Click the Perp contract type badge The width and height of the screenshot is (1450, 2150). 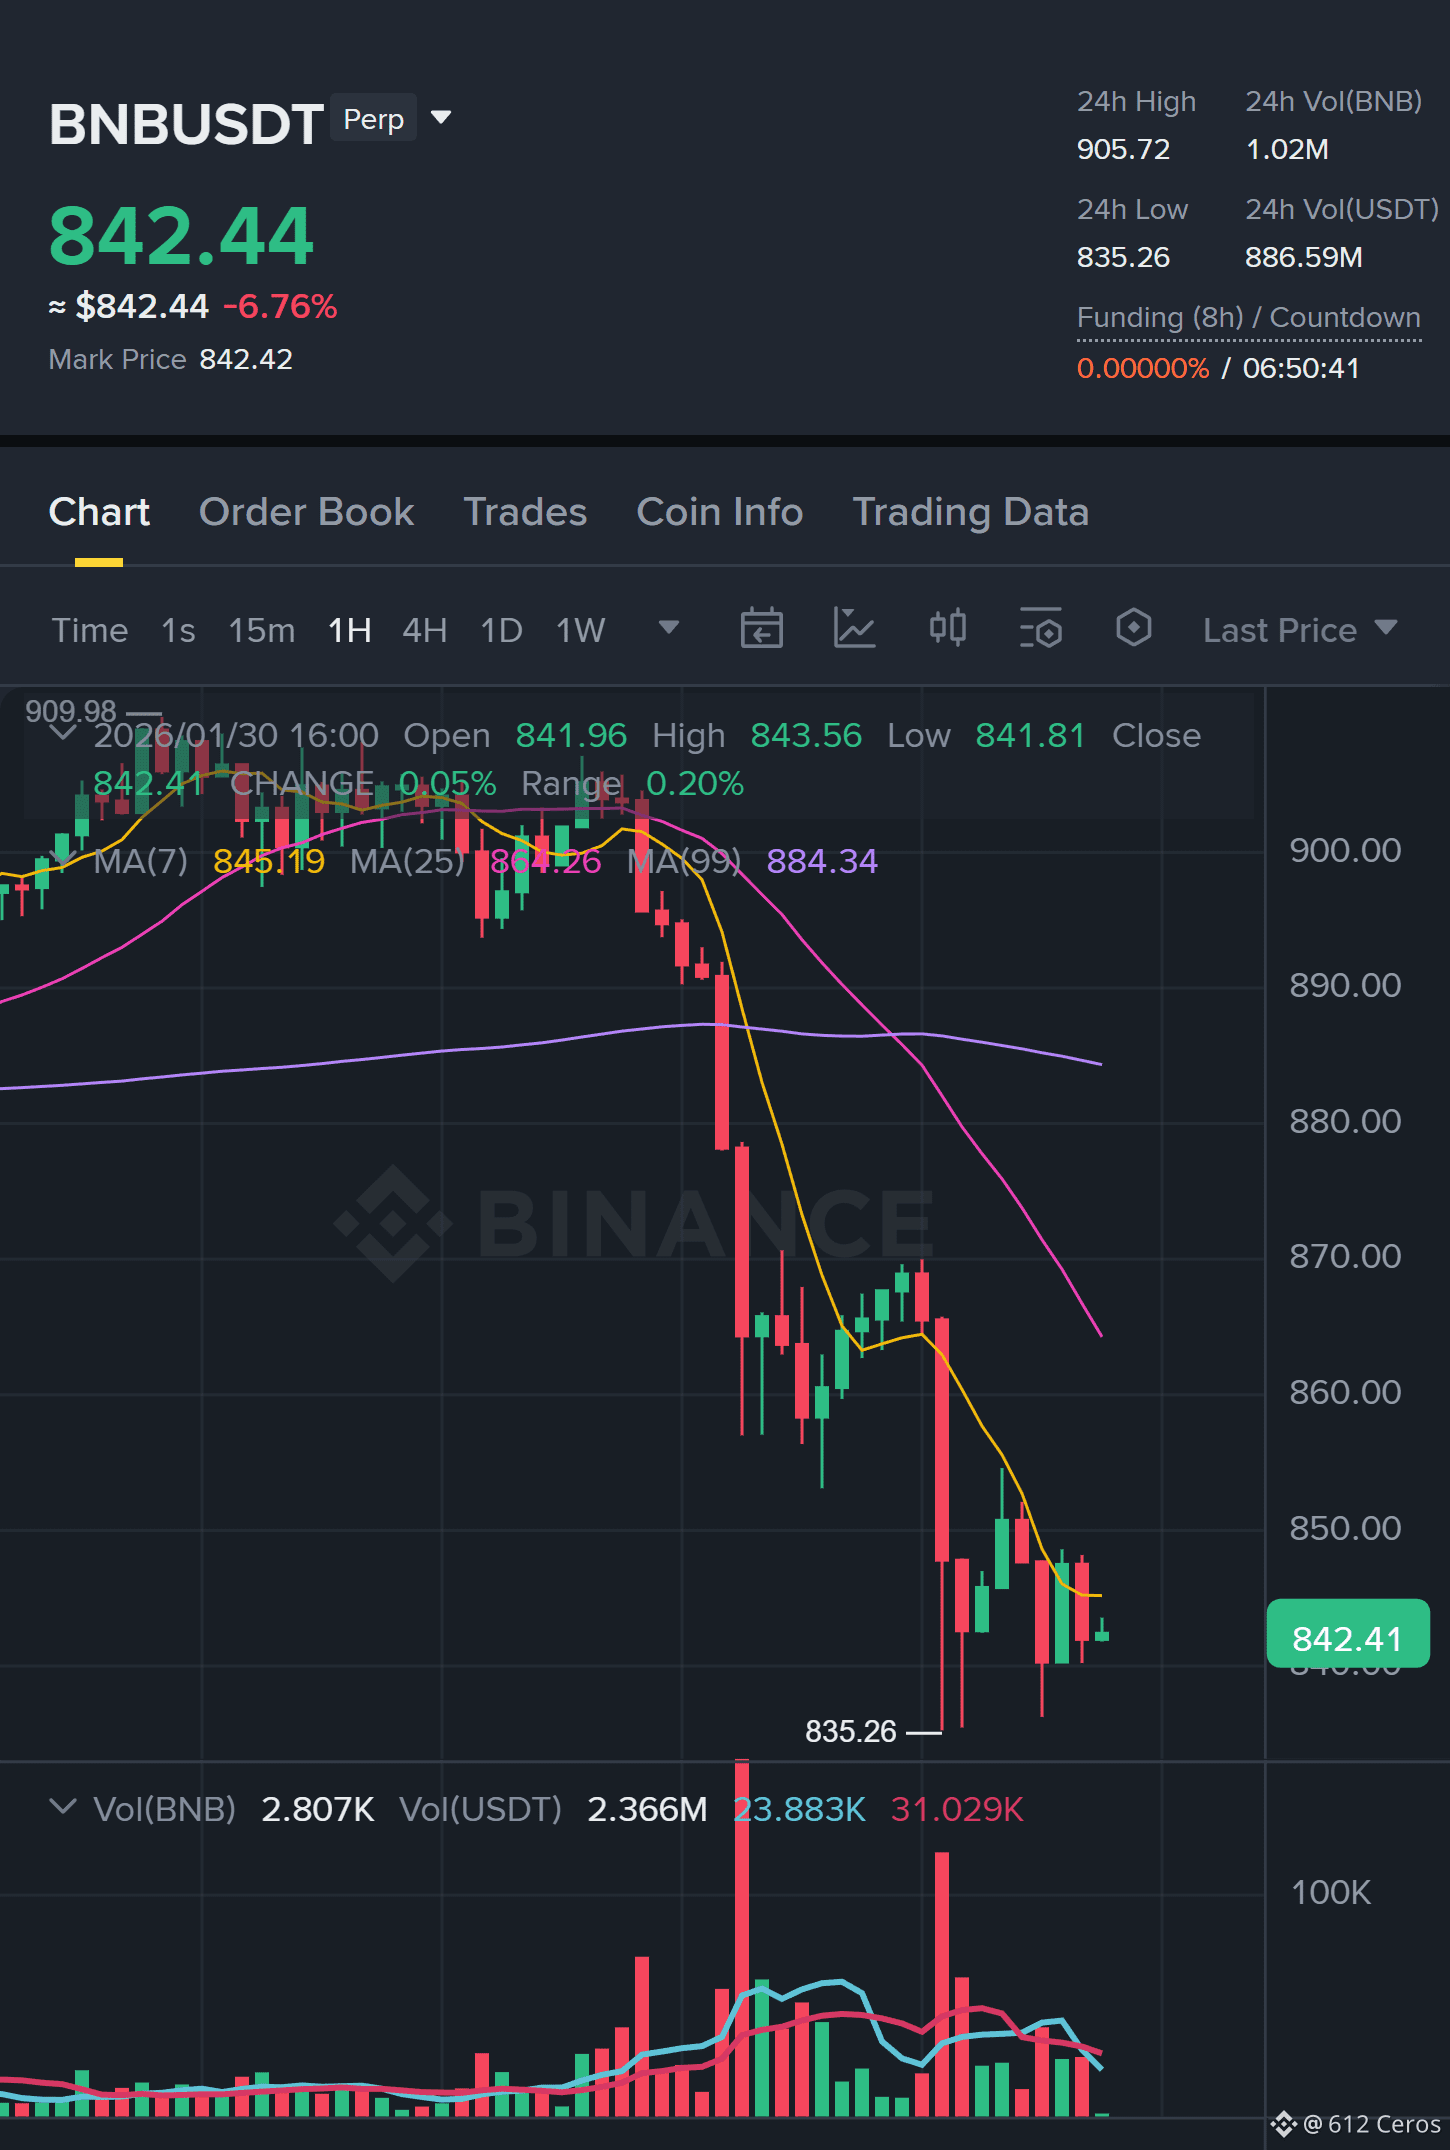pyautogui.click(x=373, y=118)
